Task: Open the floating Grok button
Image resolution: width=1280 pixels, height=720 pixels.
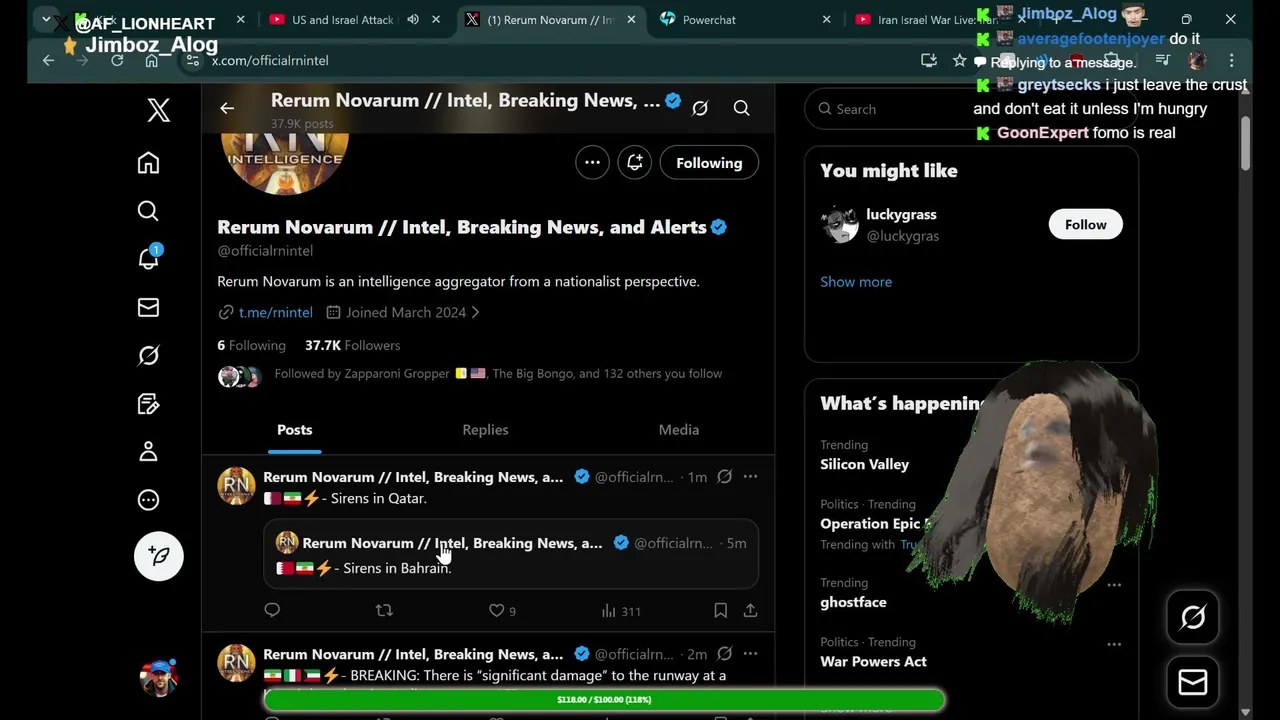Action: point(1192,618)
